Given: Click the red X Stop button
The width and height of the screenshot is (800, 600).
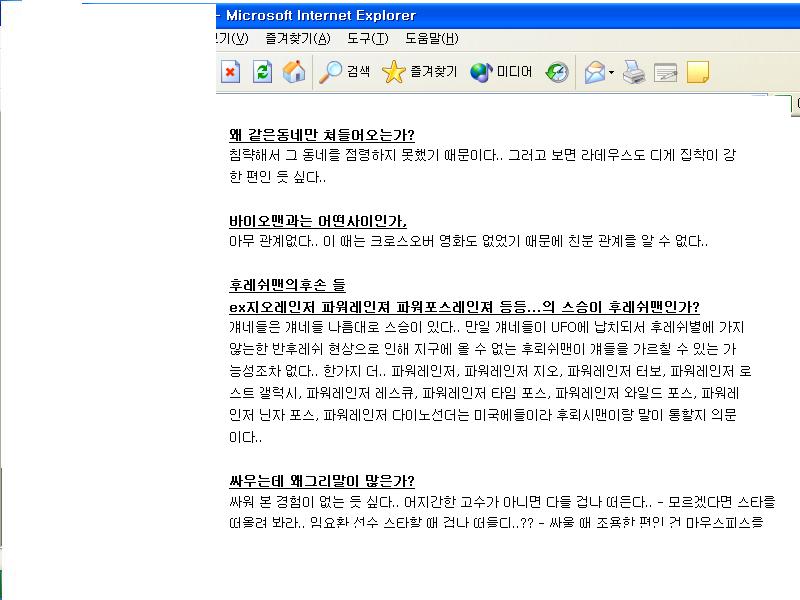Looking at the screenshot, I should pos(230,72).
